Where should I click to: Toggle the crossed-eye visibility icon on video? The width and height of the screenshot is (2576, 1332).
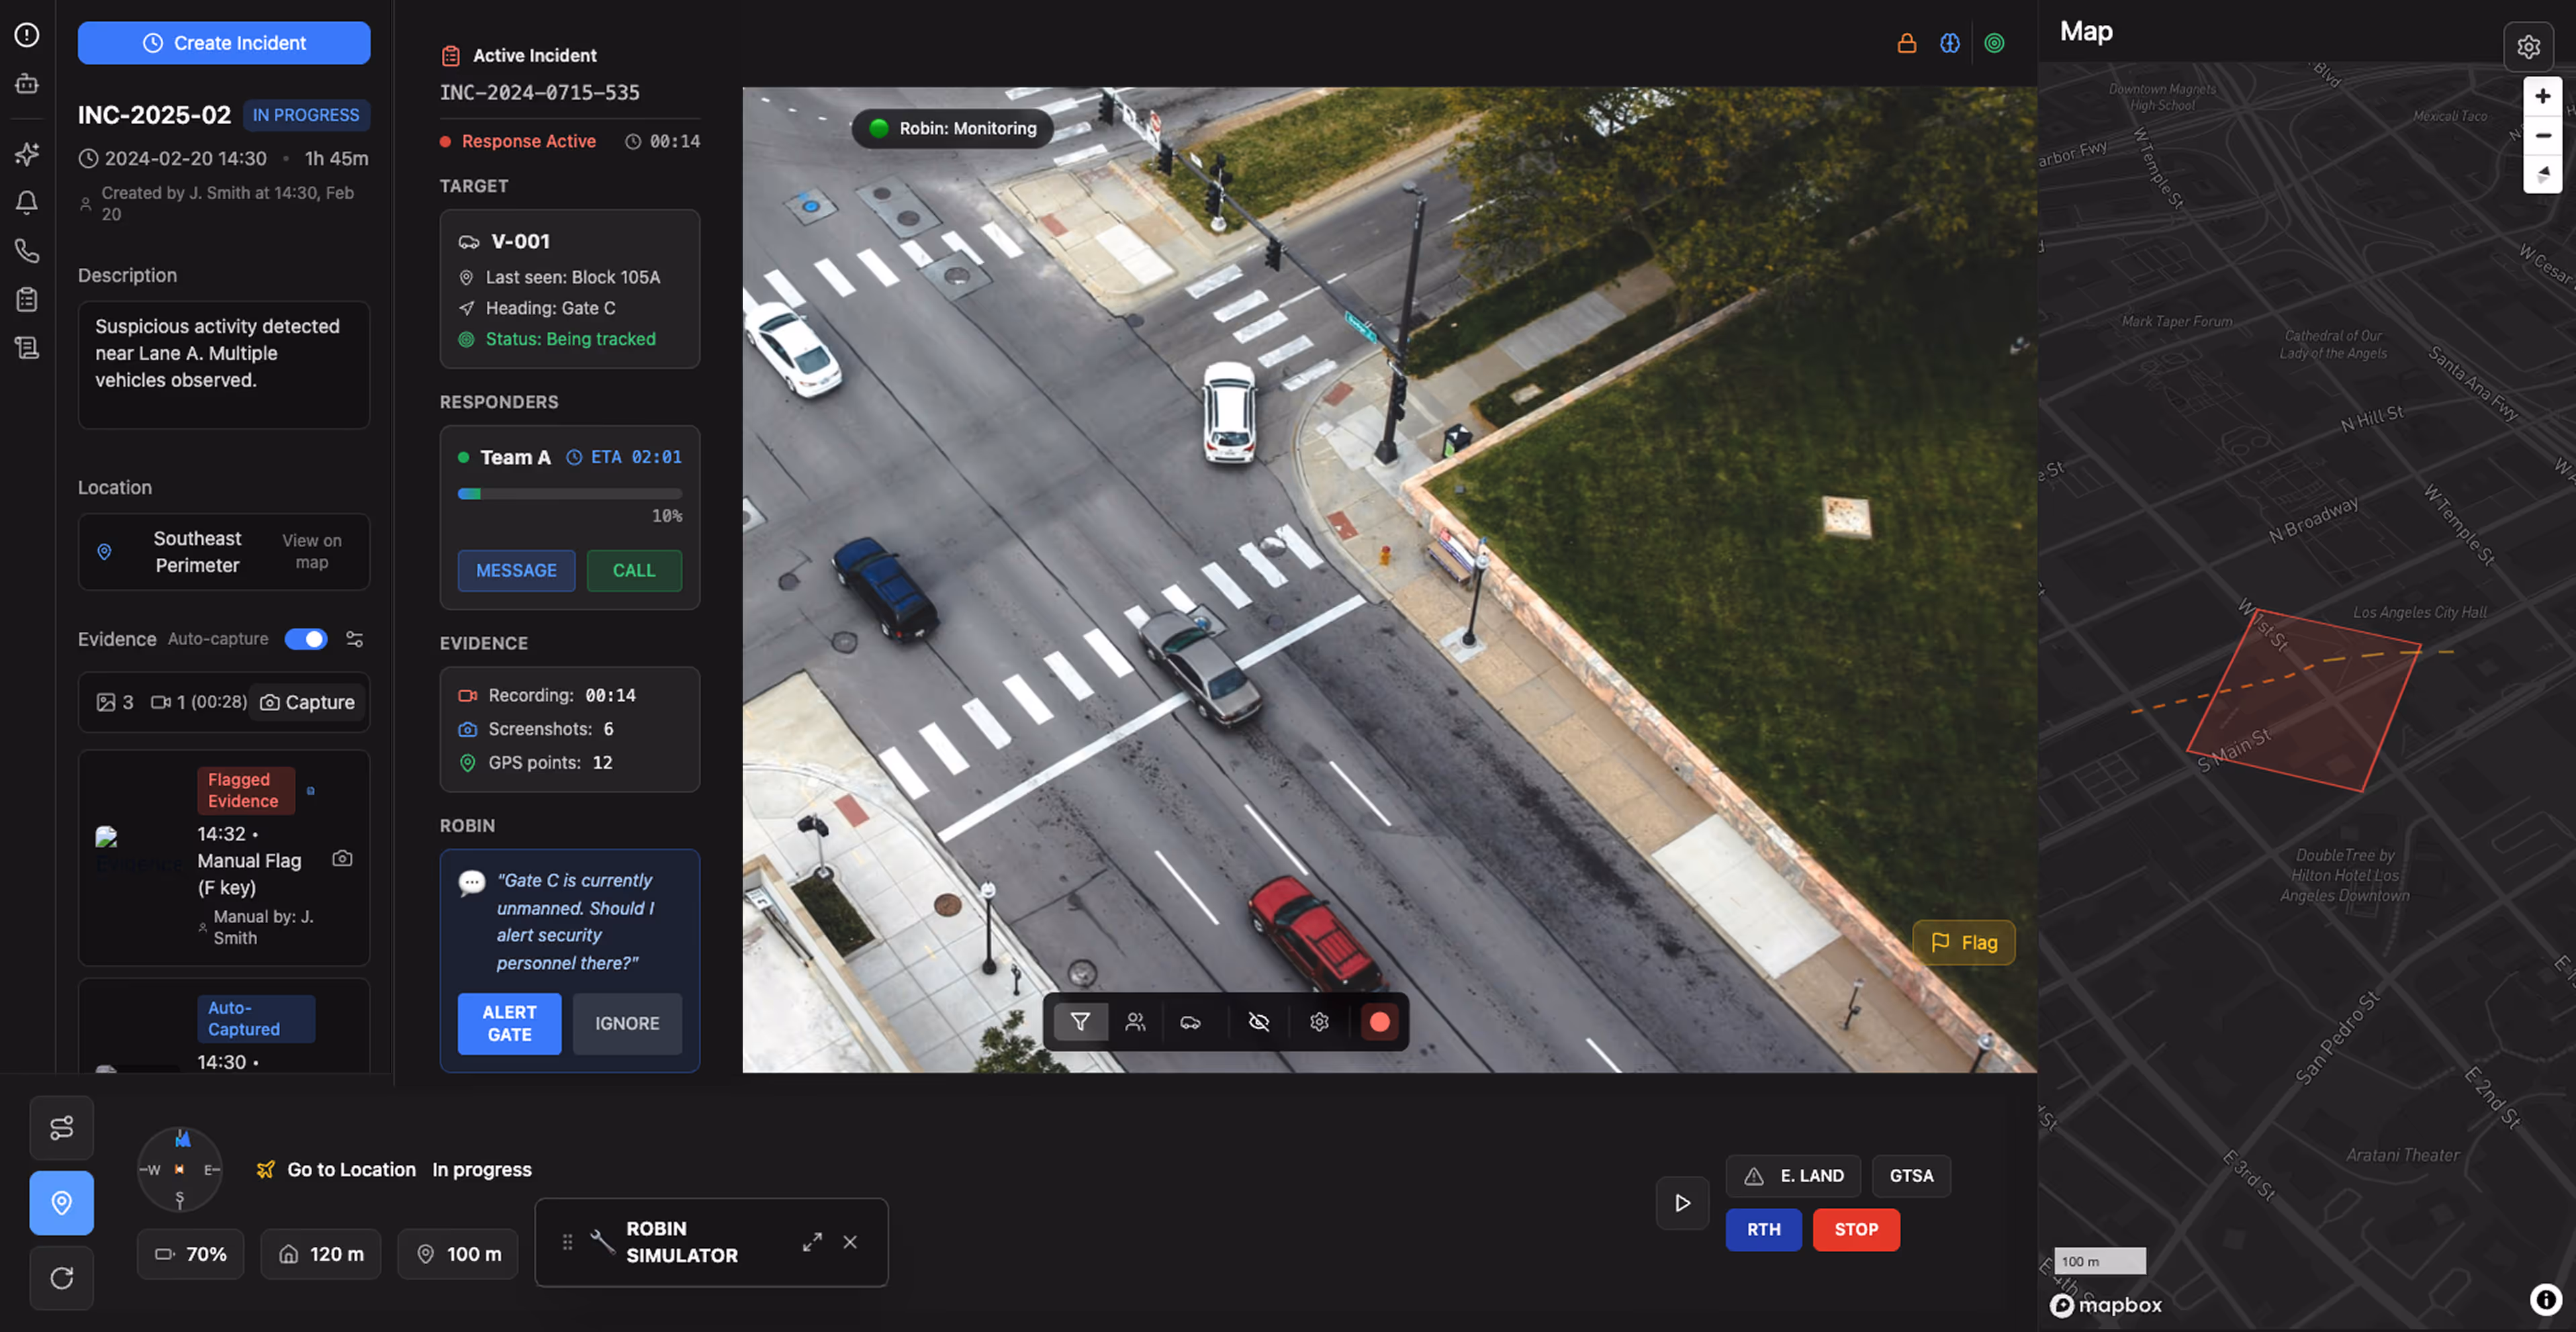point(1259,1022)
